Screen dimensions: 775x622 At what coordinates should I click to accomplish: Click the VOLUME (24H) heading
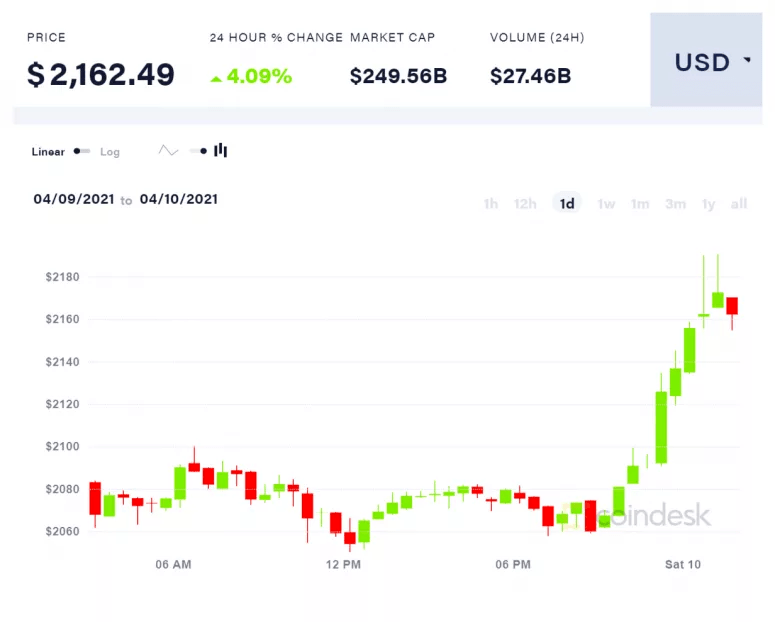tap(537, 38)
